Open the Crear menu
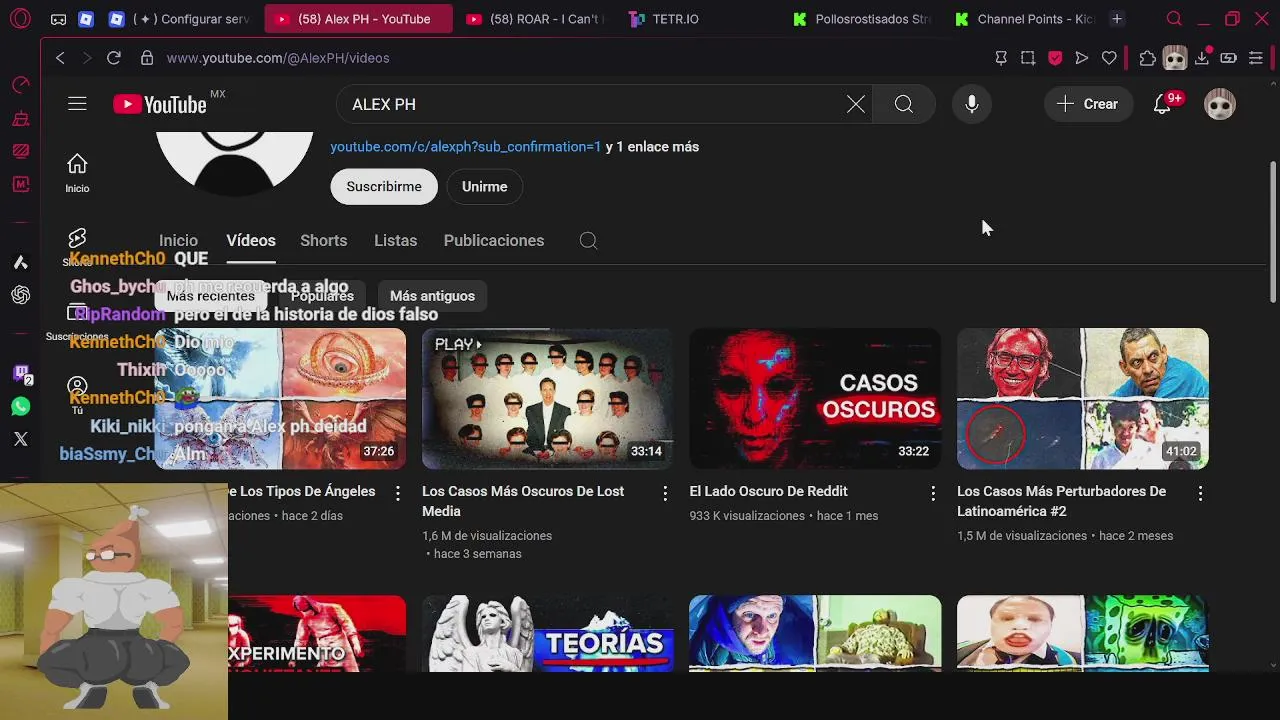This screenshot has height=720, width=1280. coord(1087,104)
